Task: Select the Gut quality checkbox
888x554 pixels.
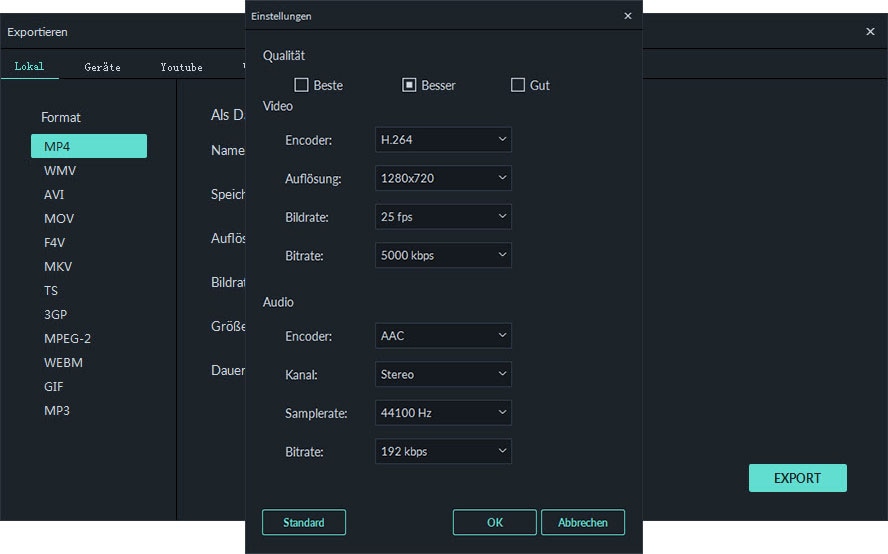Action: 518,85
